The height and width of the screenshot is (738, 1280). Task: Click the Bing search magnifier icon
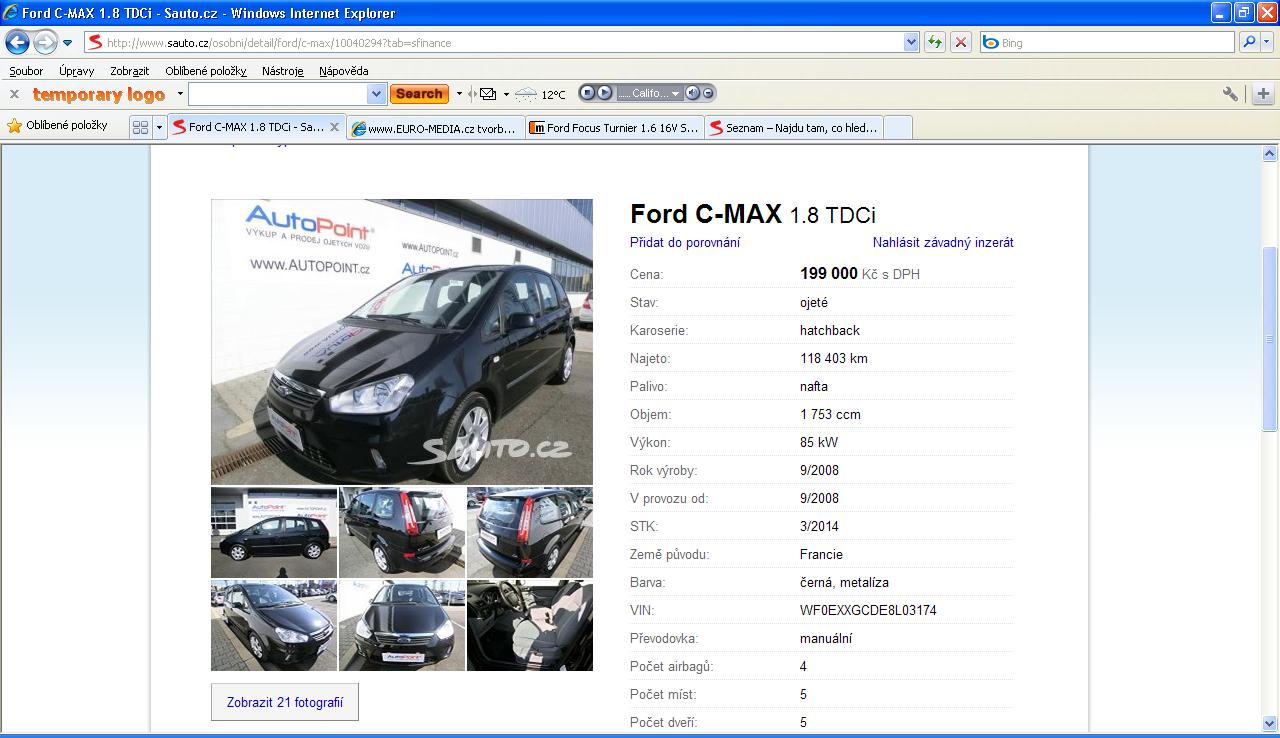pos(1249,42)
